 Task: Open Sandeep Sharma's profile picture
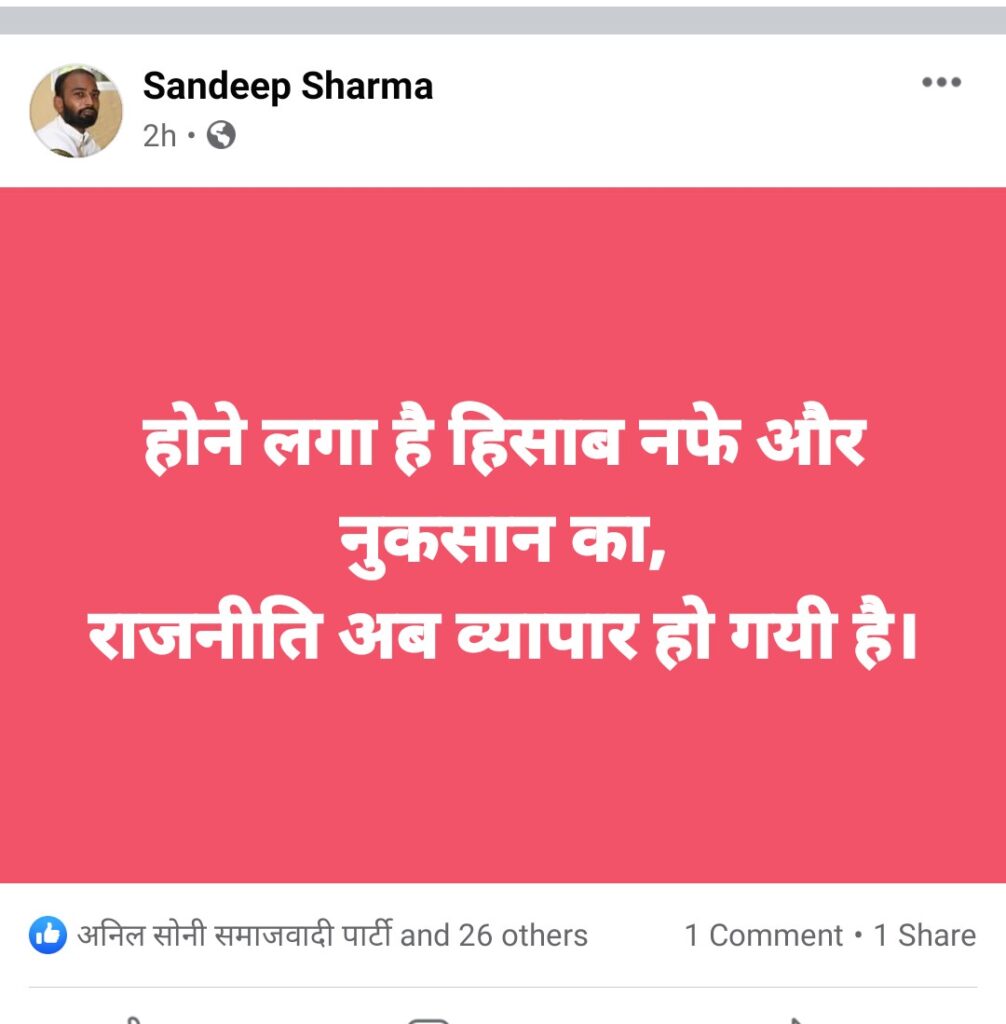pos(76,111)
